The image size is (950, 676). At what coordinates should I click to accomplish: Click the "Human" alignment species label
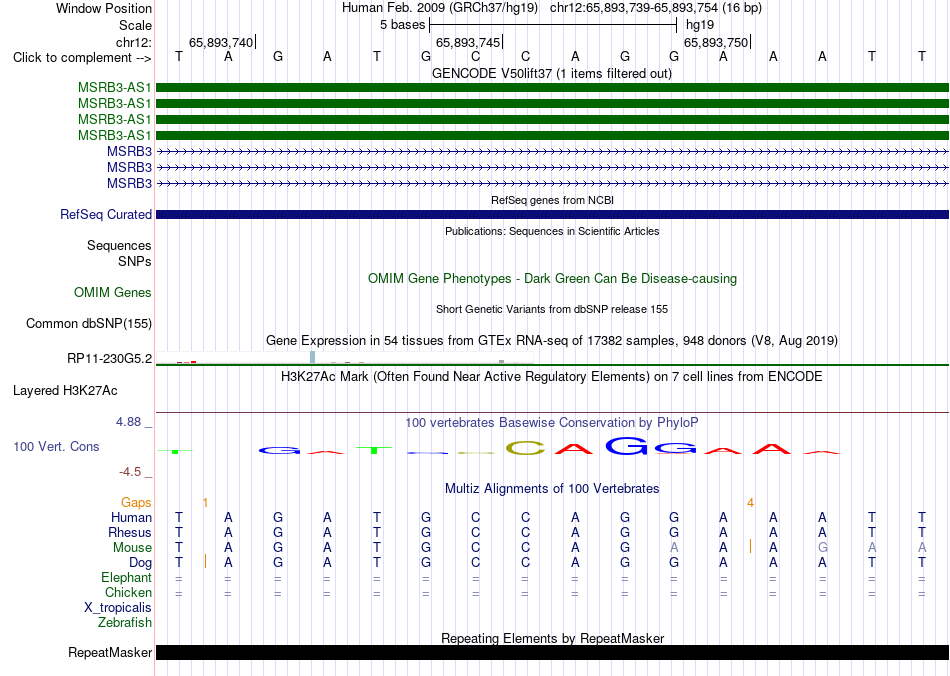pos(131,517)
